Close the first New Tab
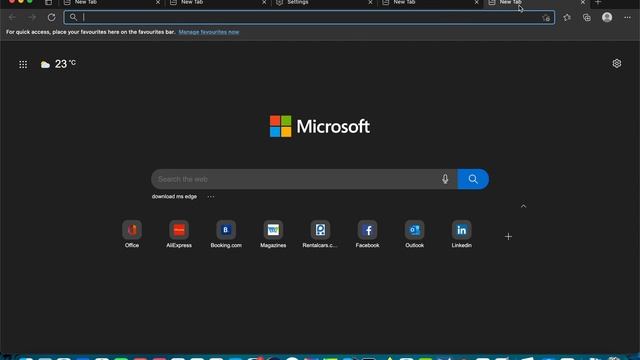 (x=158, y=2)
